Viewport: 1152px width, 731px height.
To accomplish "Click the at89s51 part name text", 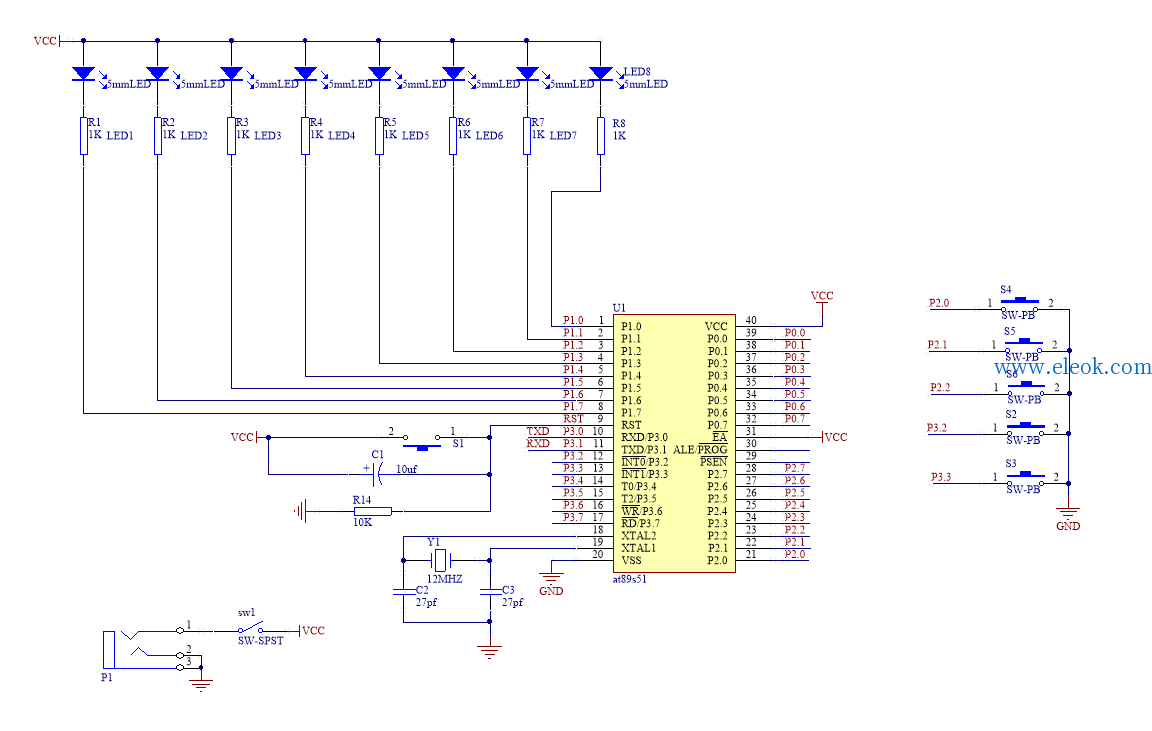I will 630,579.
